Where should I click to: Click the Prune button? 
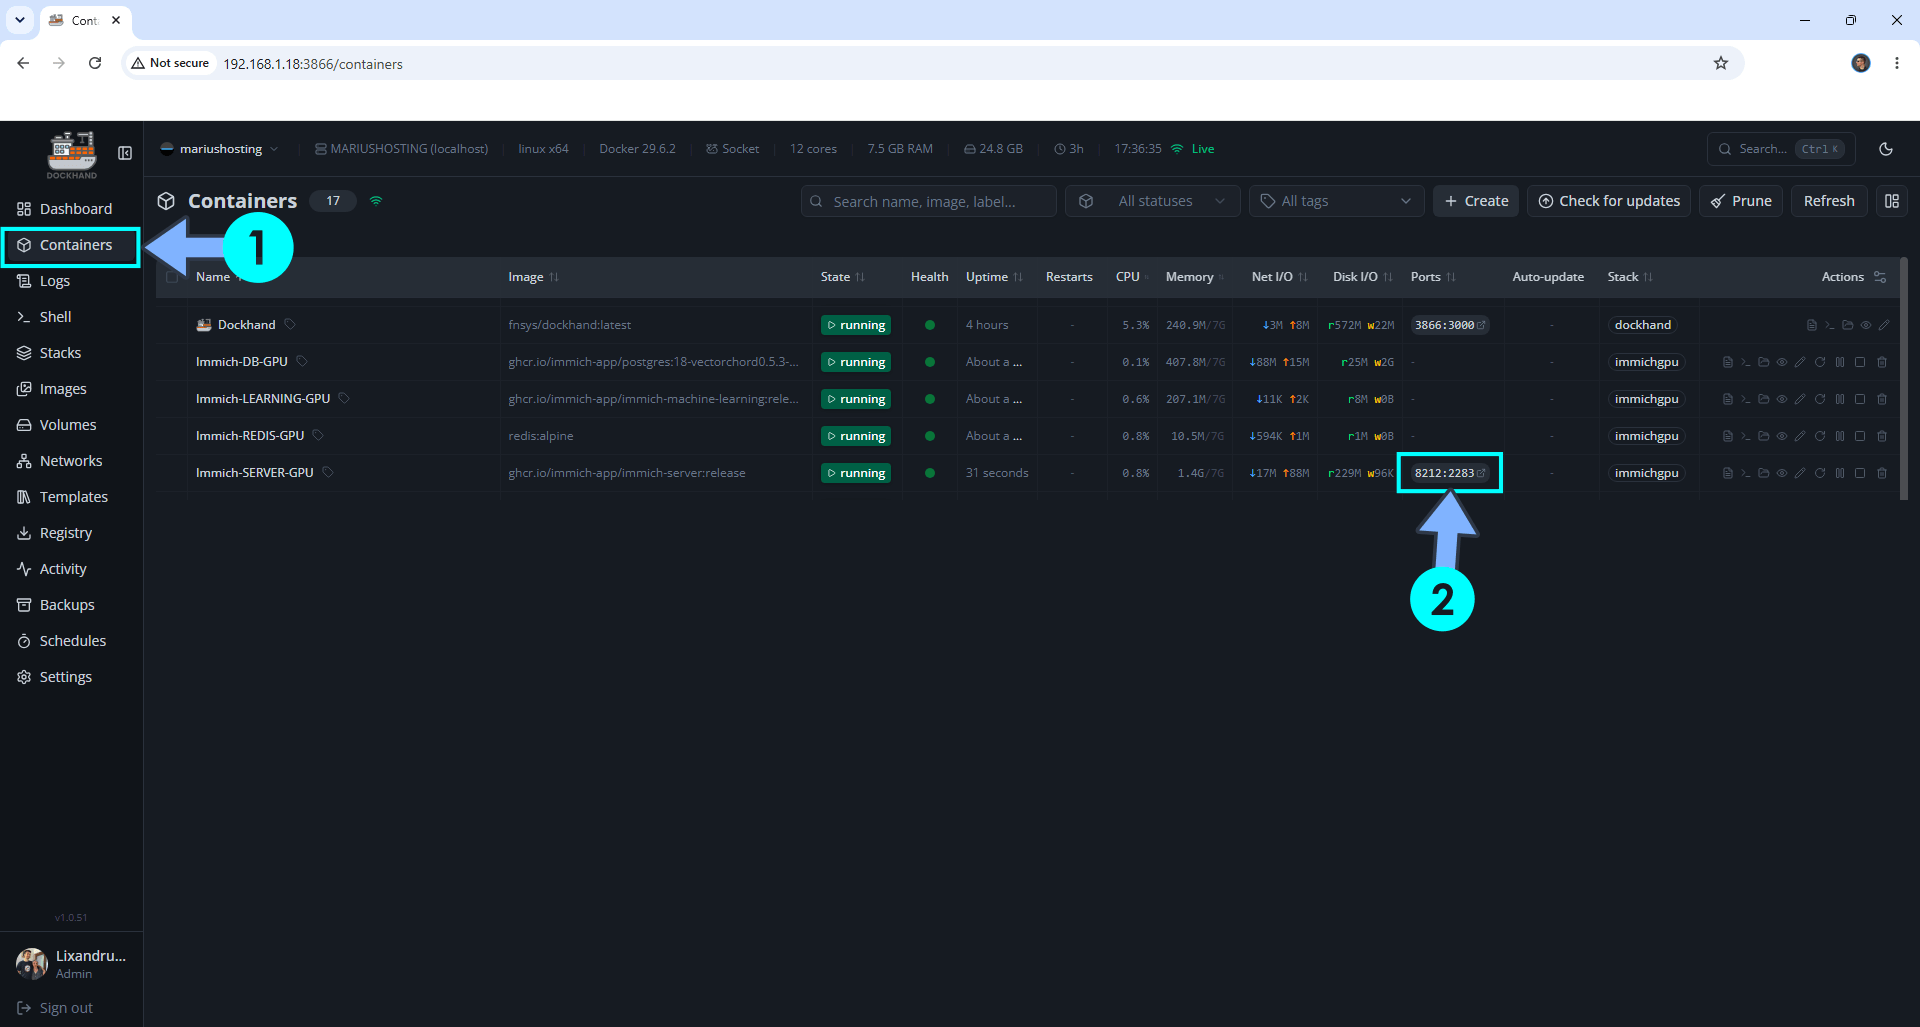pyautogui.click(x=1741, y=201)
